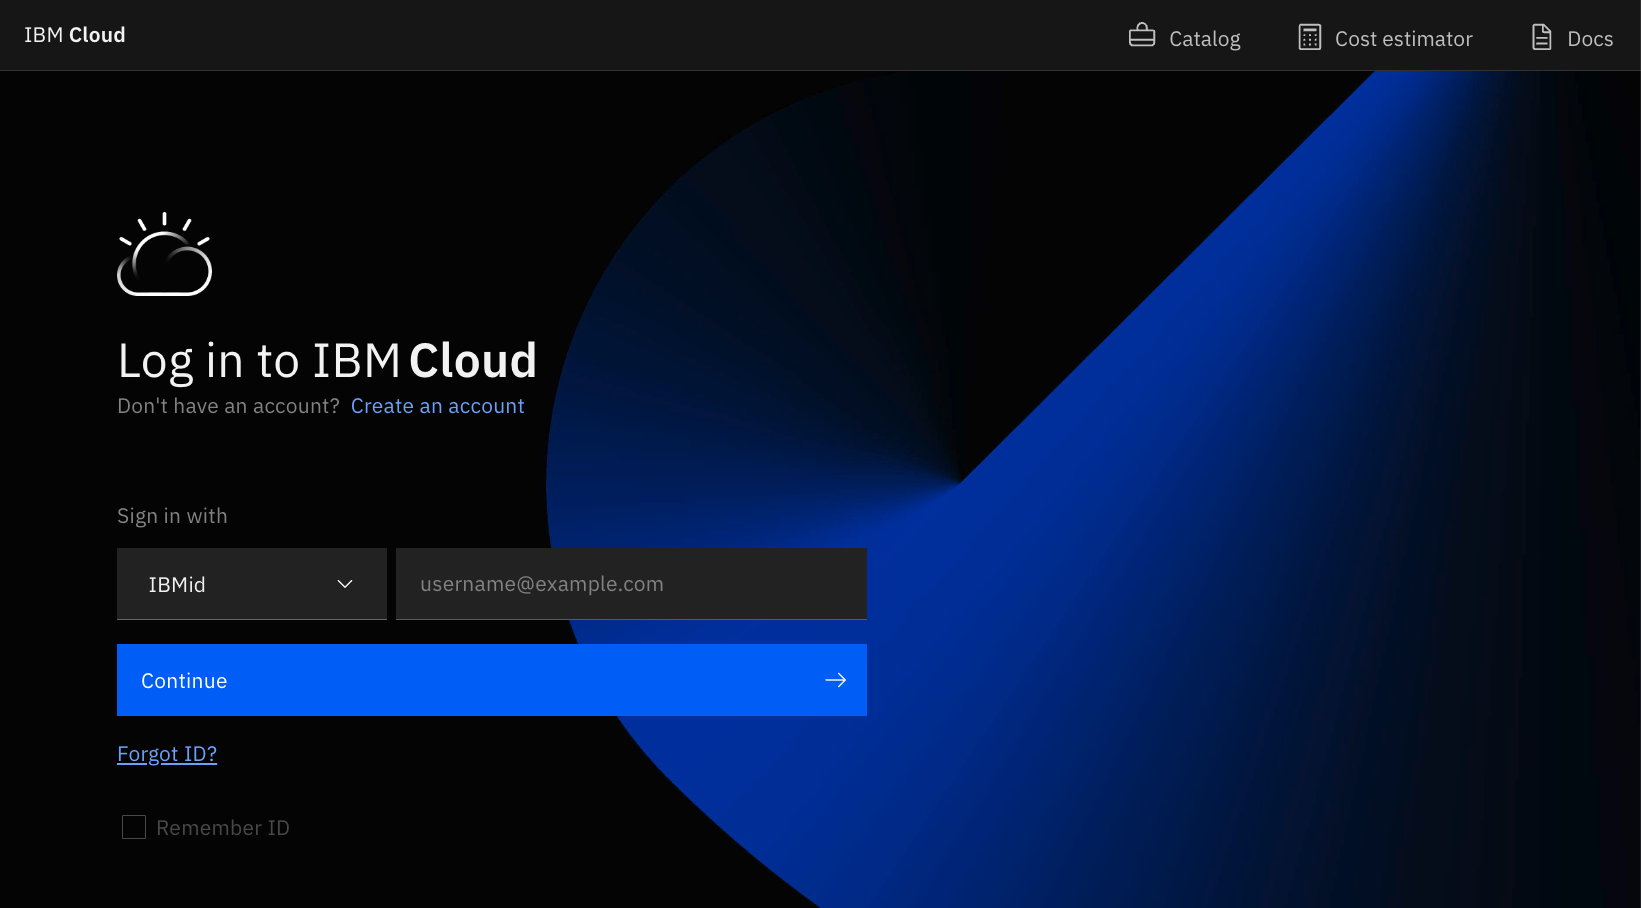Enable the Remember ID checkbox
1641x908 pixels.
pyautogui.click(x=134, y=827)
